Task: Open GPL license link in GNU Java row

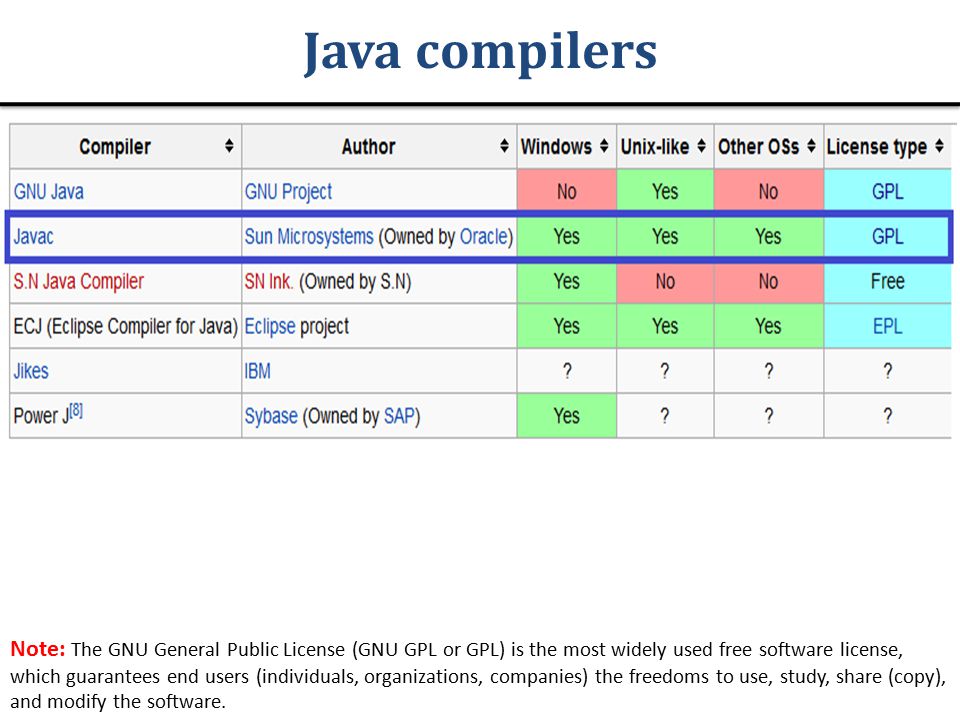Action: point(888,192)
